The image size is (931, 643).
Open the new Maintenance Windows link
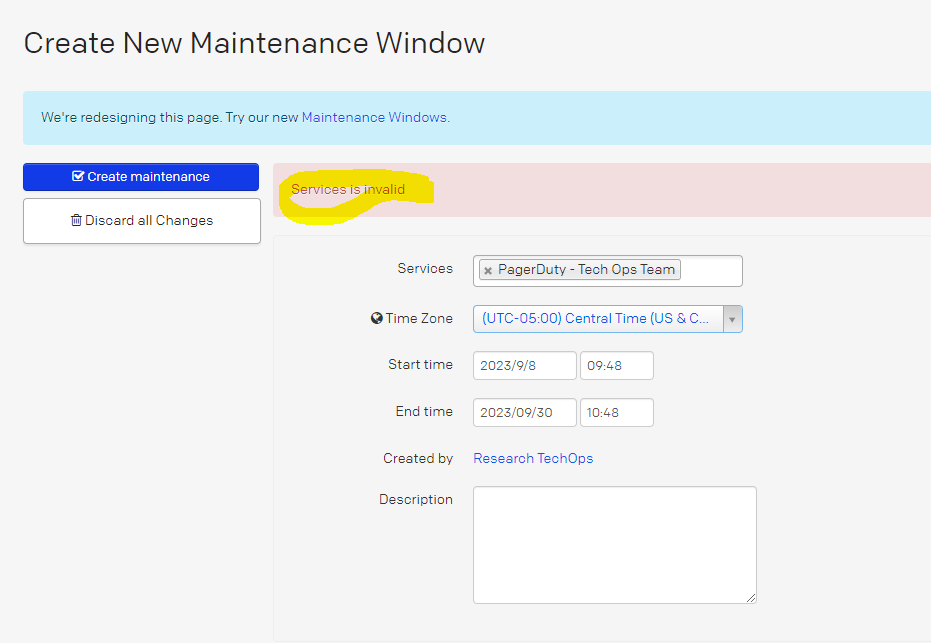pos(375,118)
